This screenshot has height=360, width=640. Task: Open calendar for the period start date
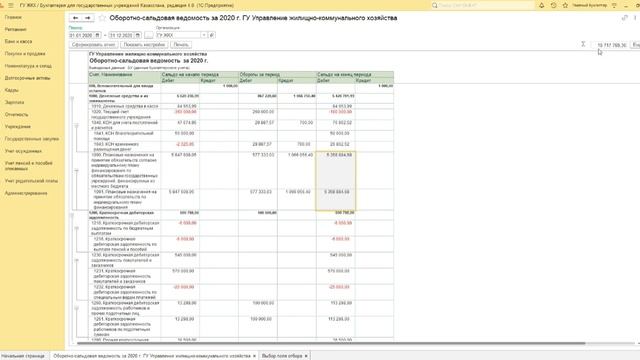[x=98, y=35]
